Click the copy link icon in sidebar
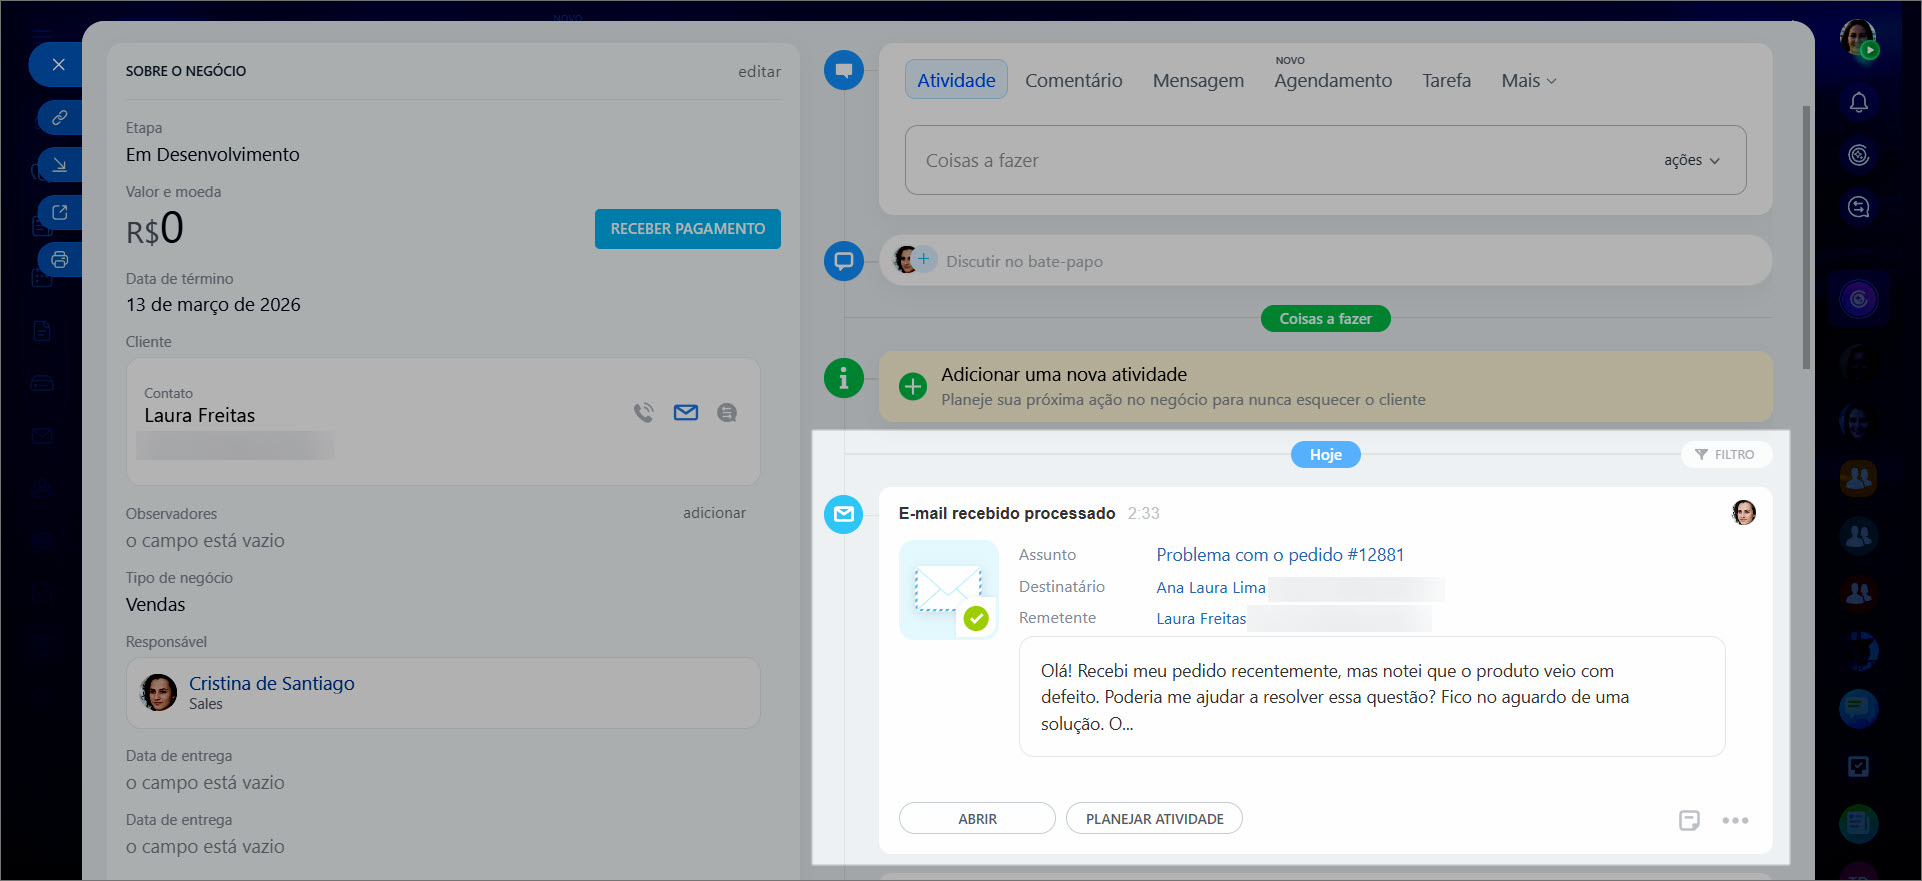The image size is (1922, 881). click(59, 117)
